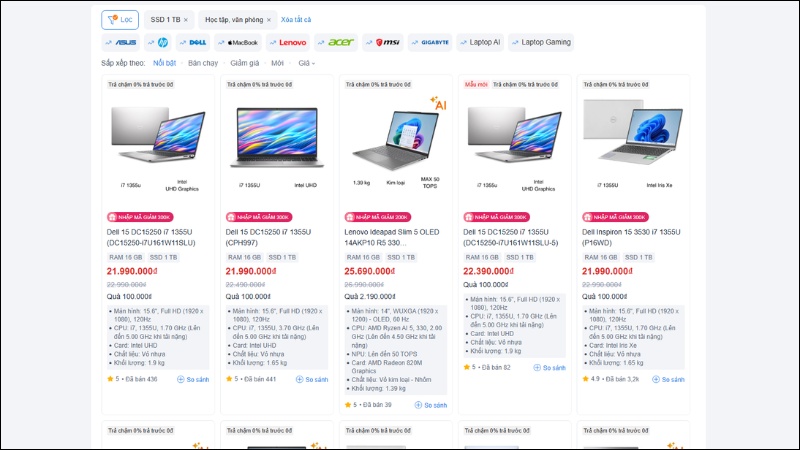800x450 pixels.
Task: Filter by Lenovo brand logo
Action: 288,42
